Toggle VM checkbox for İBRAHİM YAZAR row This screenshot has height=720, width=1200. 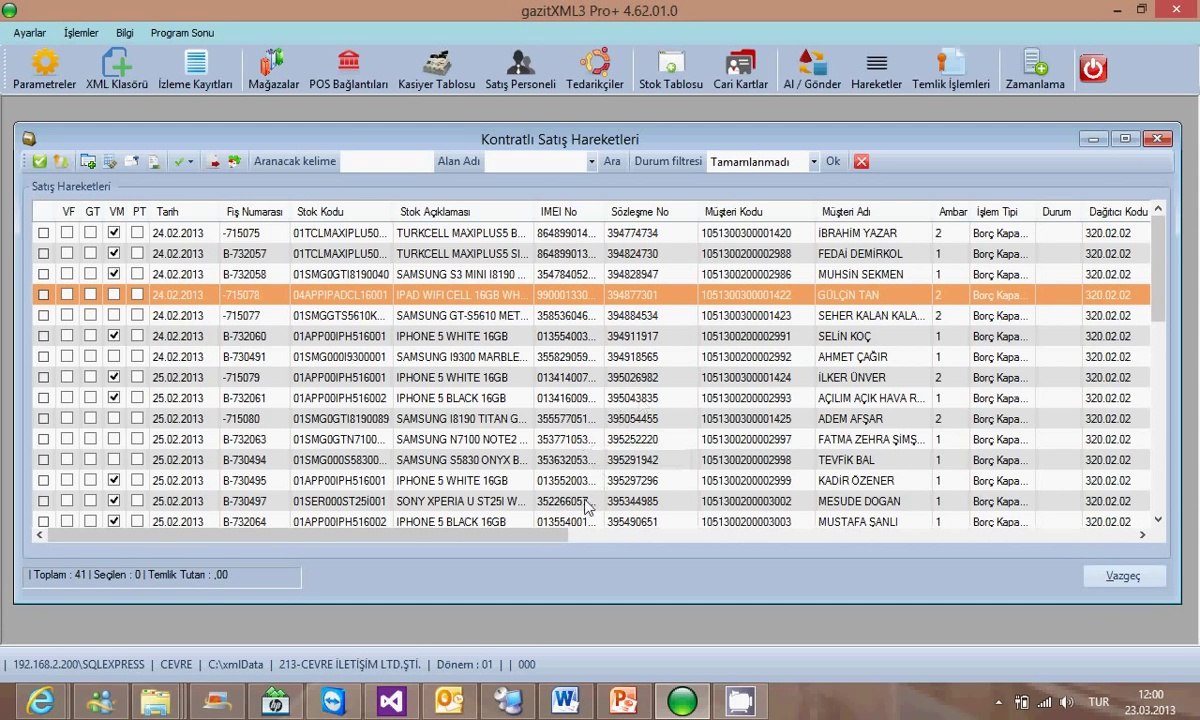[x=114, y=233]
